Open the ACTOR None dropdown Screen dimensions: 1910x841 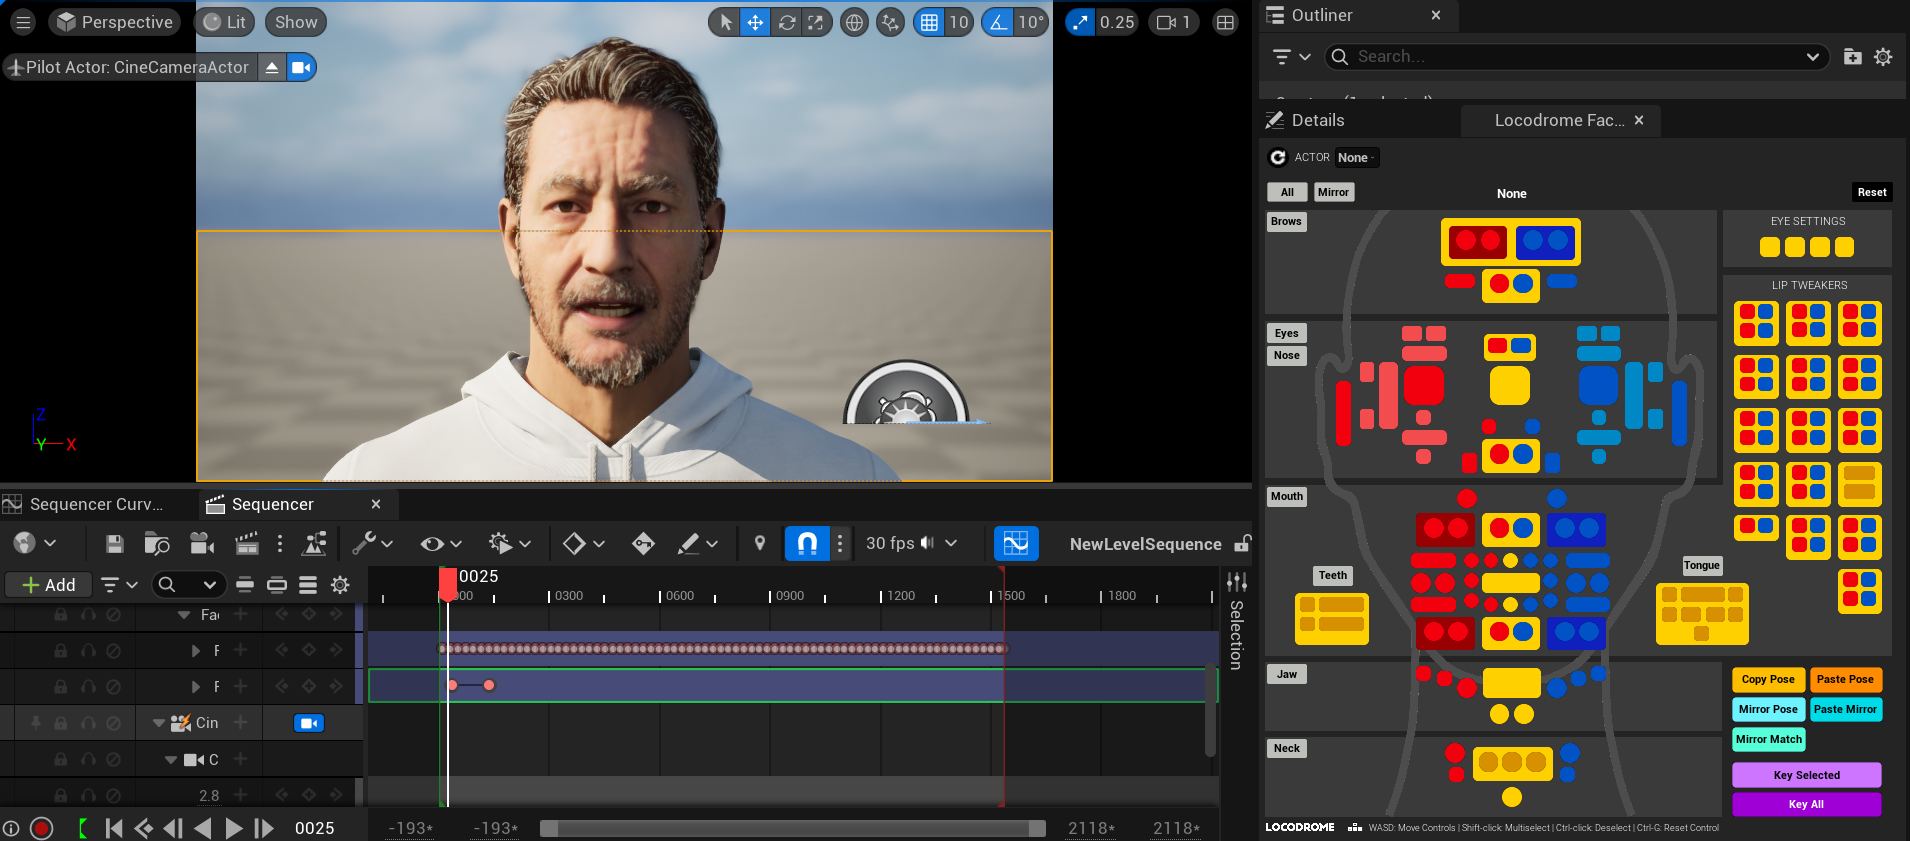click(1356, 157)
